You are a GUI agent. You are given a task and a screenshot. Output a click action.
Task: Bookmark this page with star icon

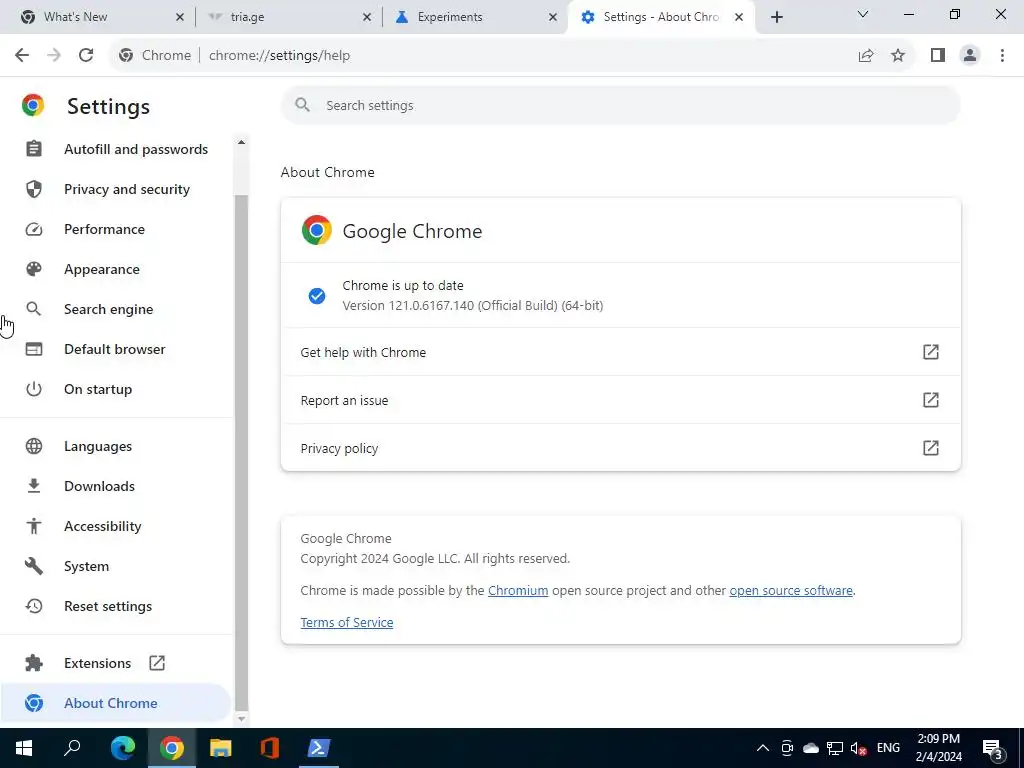898,56
